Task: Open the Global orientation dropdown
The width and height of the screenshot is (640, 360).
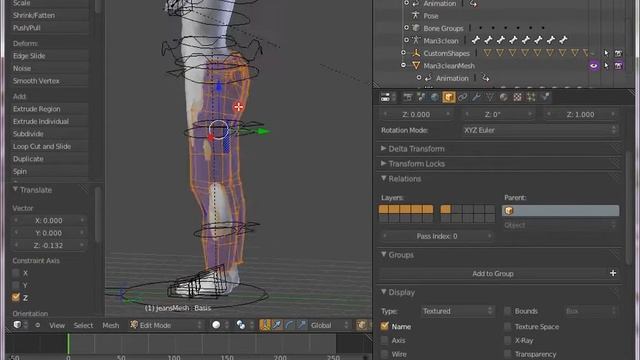Action: [330, 325]
